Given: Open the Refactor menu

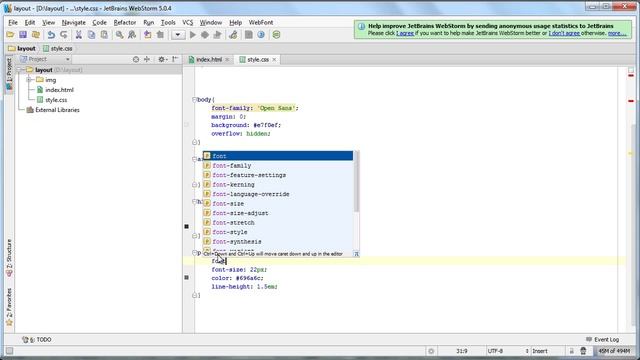Looking at the screenshot, I should pos(124,22).
